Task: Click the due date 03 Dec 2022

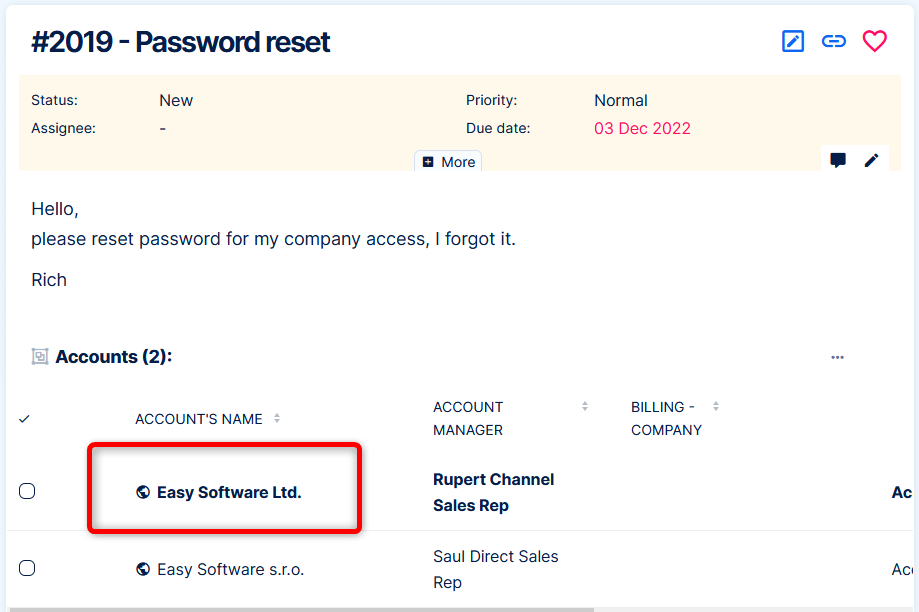Action: pos(642,128)
